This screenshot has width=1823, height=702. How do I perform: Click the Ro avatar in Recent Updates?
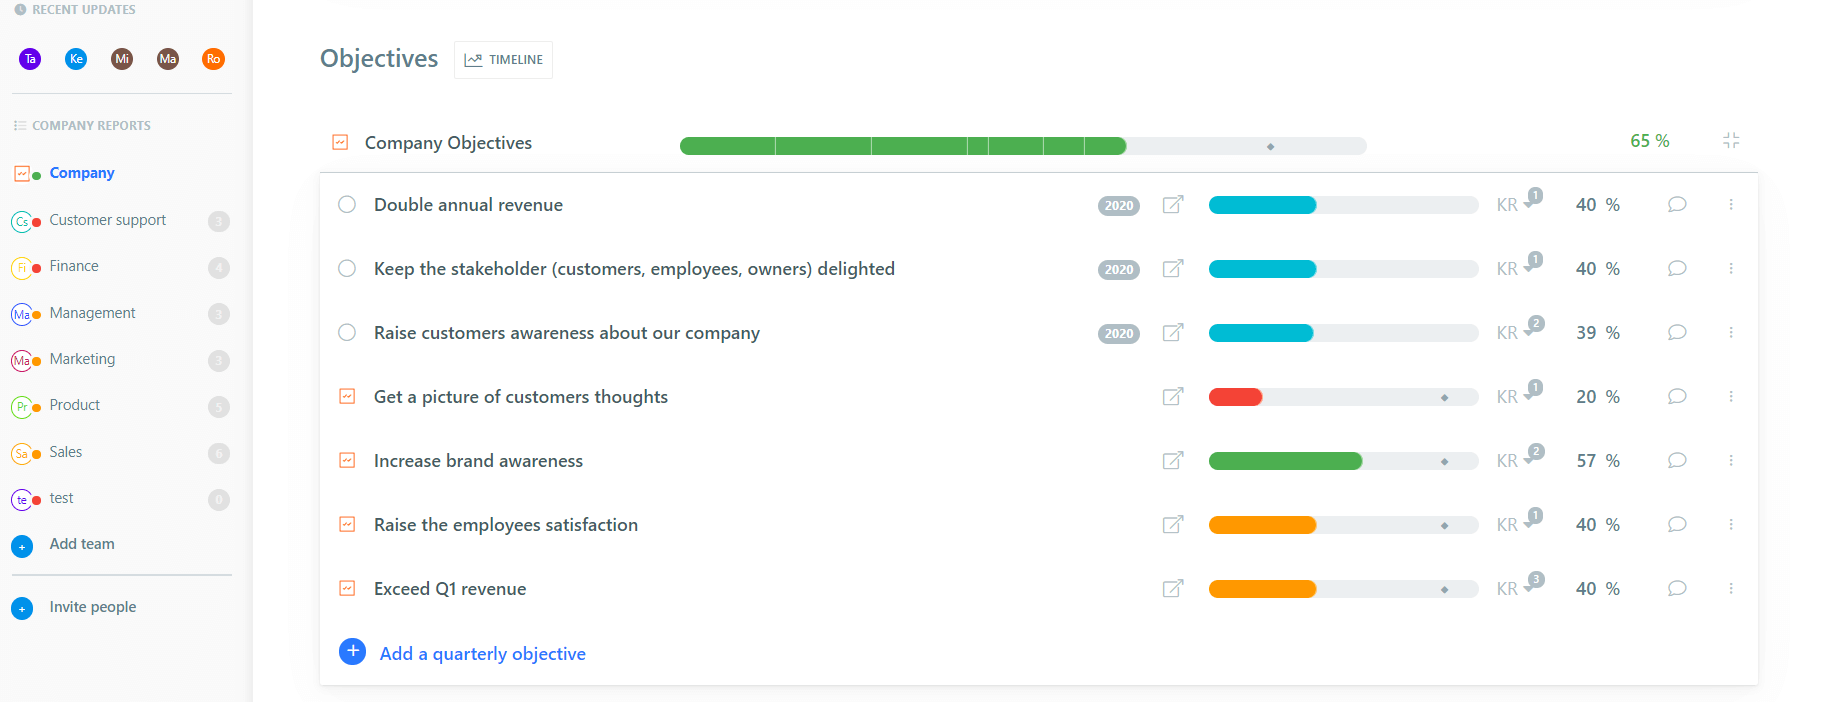(x=213, y=58)
